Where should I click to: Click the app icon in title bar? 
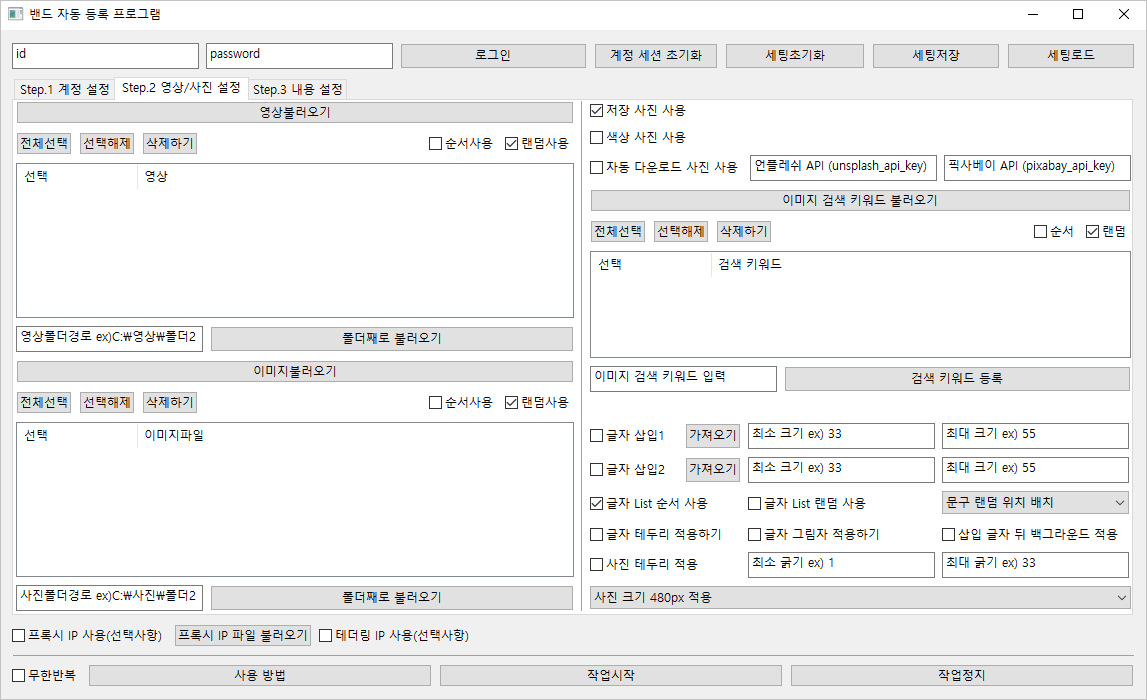[x=15, y=15]
